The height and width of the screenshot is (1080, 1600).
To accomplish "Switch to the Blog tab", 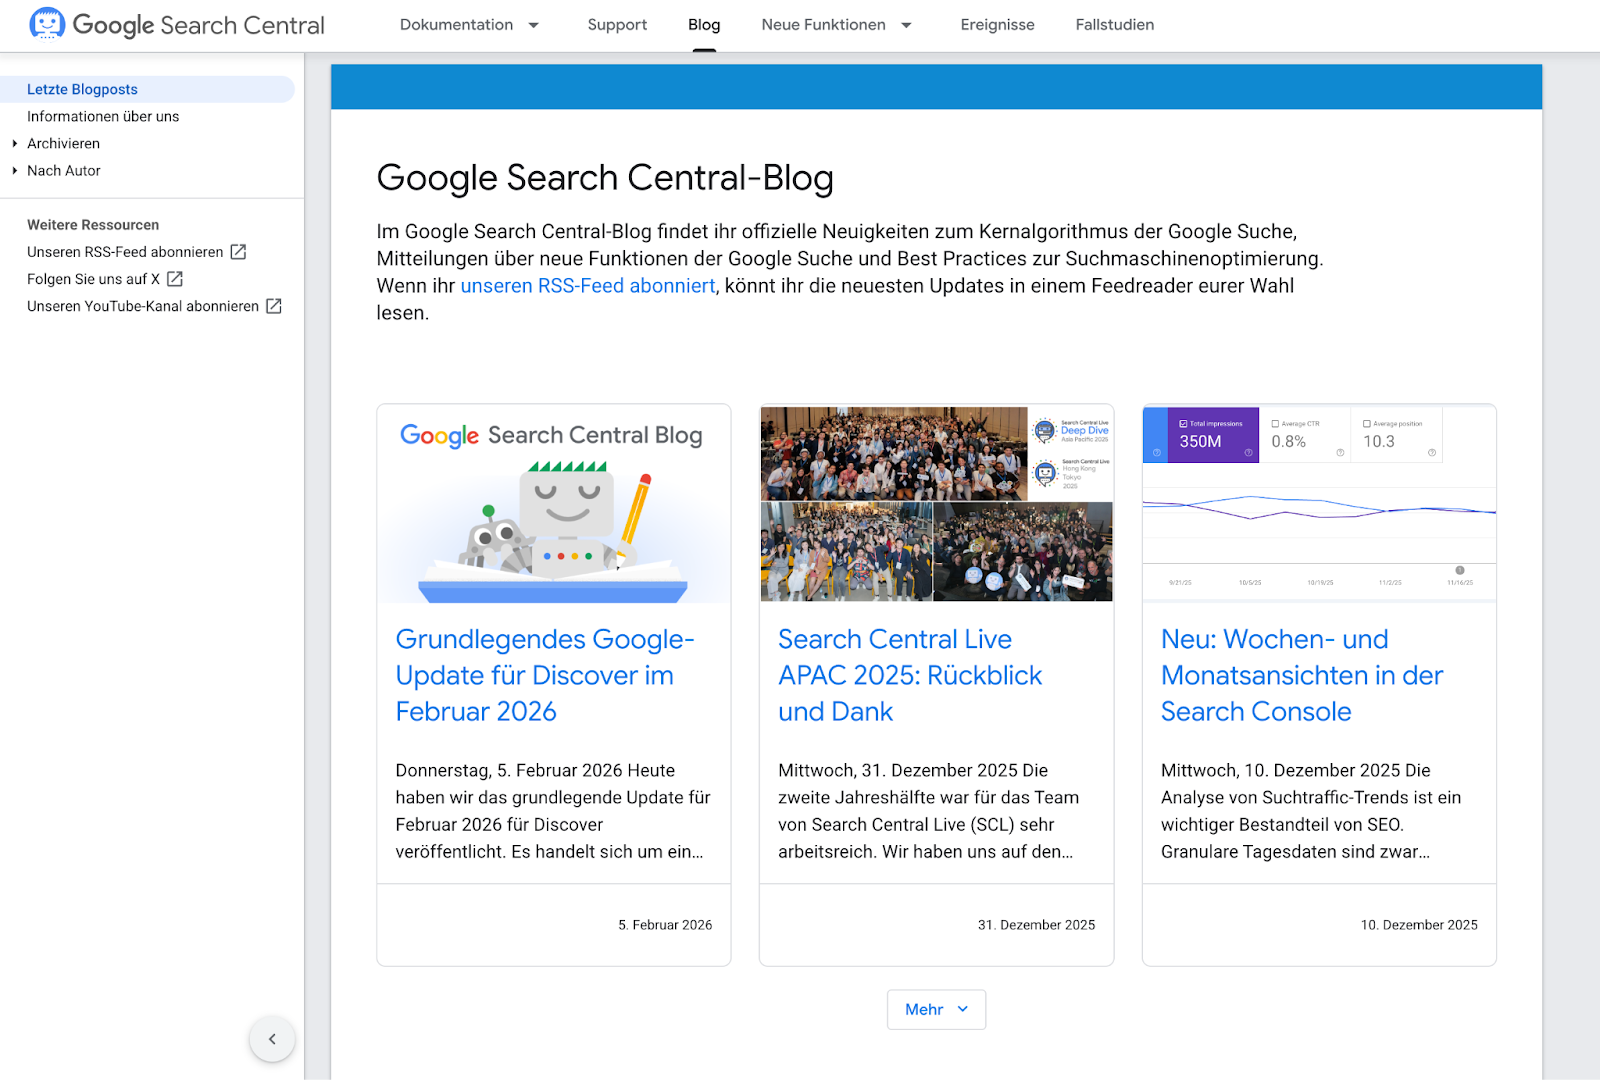I will (x=703, y=25).
